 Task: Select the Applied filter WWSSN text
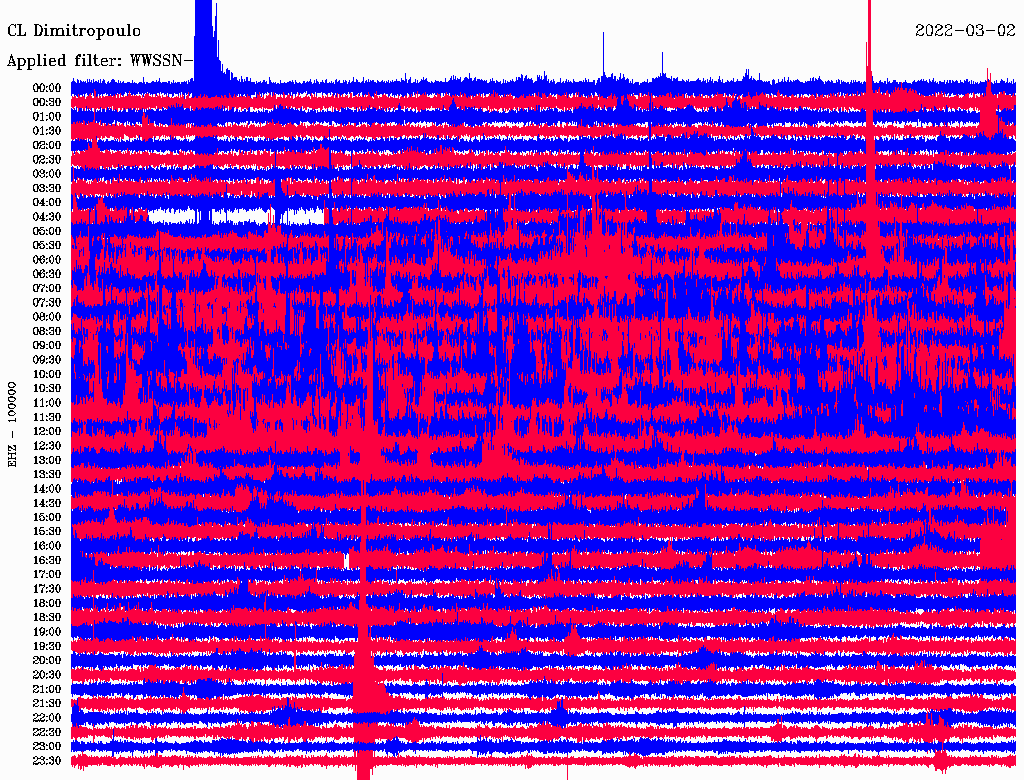pos(99,61)
